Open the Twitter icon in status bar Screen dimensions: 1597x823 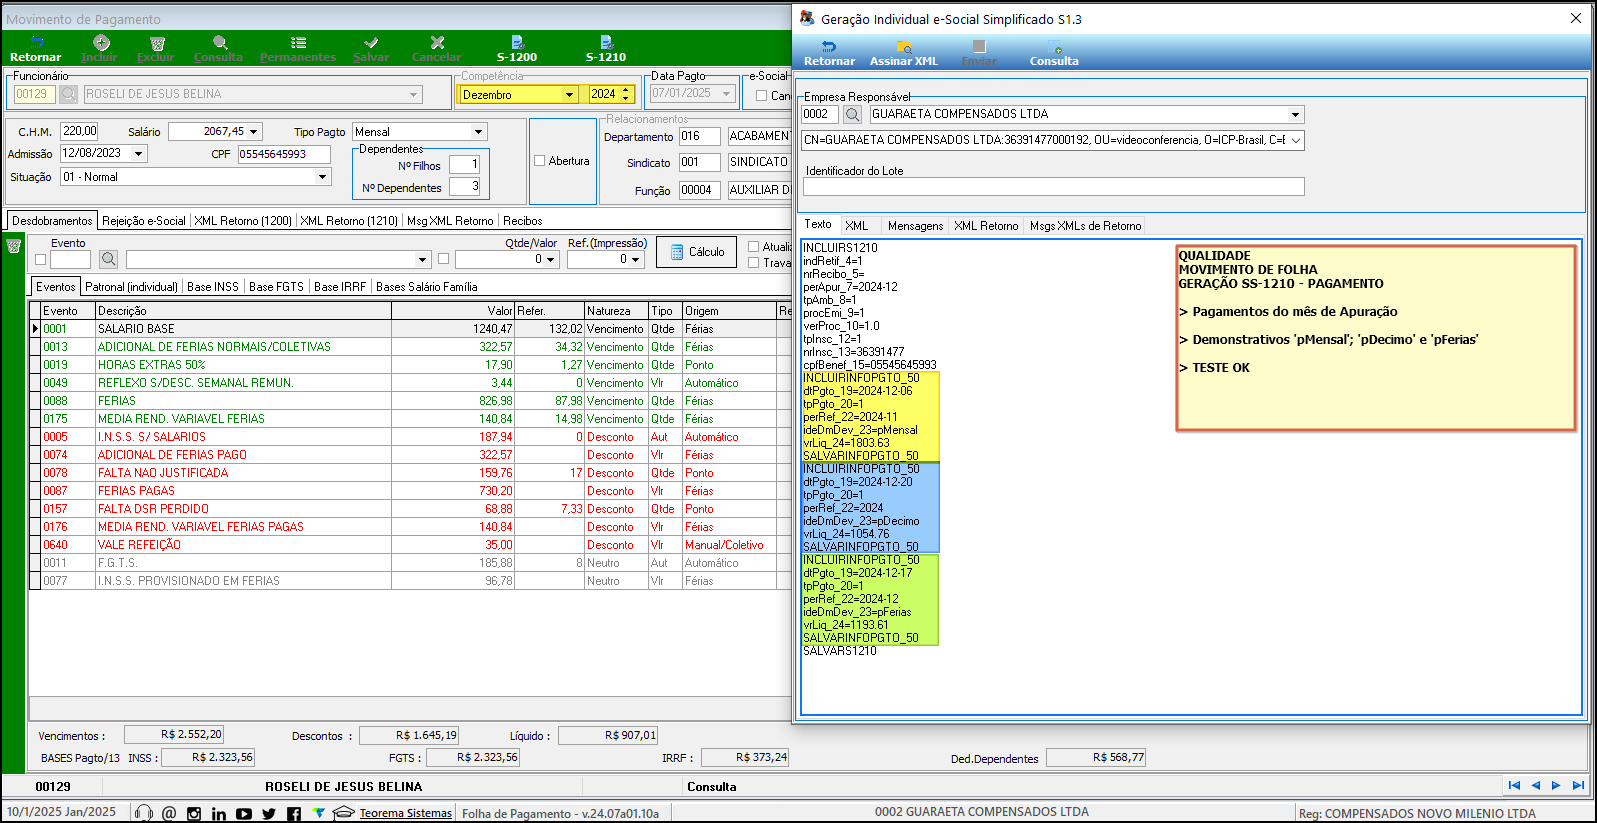[269, 813]
